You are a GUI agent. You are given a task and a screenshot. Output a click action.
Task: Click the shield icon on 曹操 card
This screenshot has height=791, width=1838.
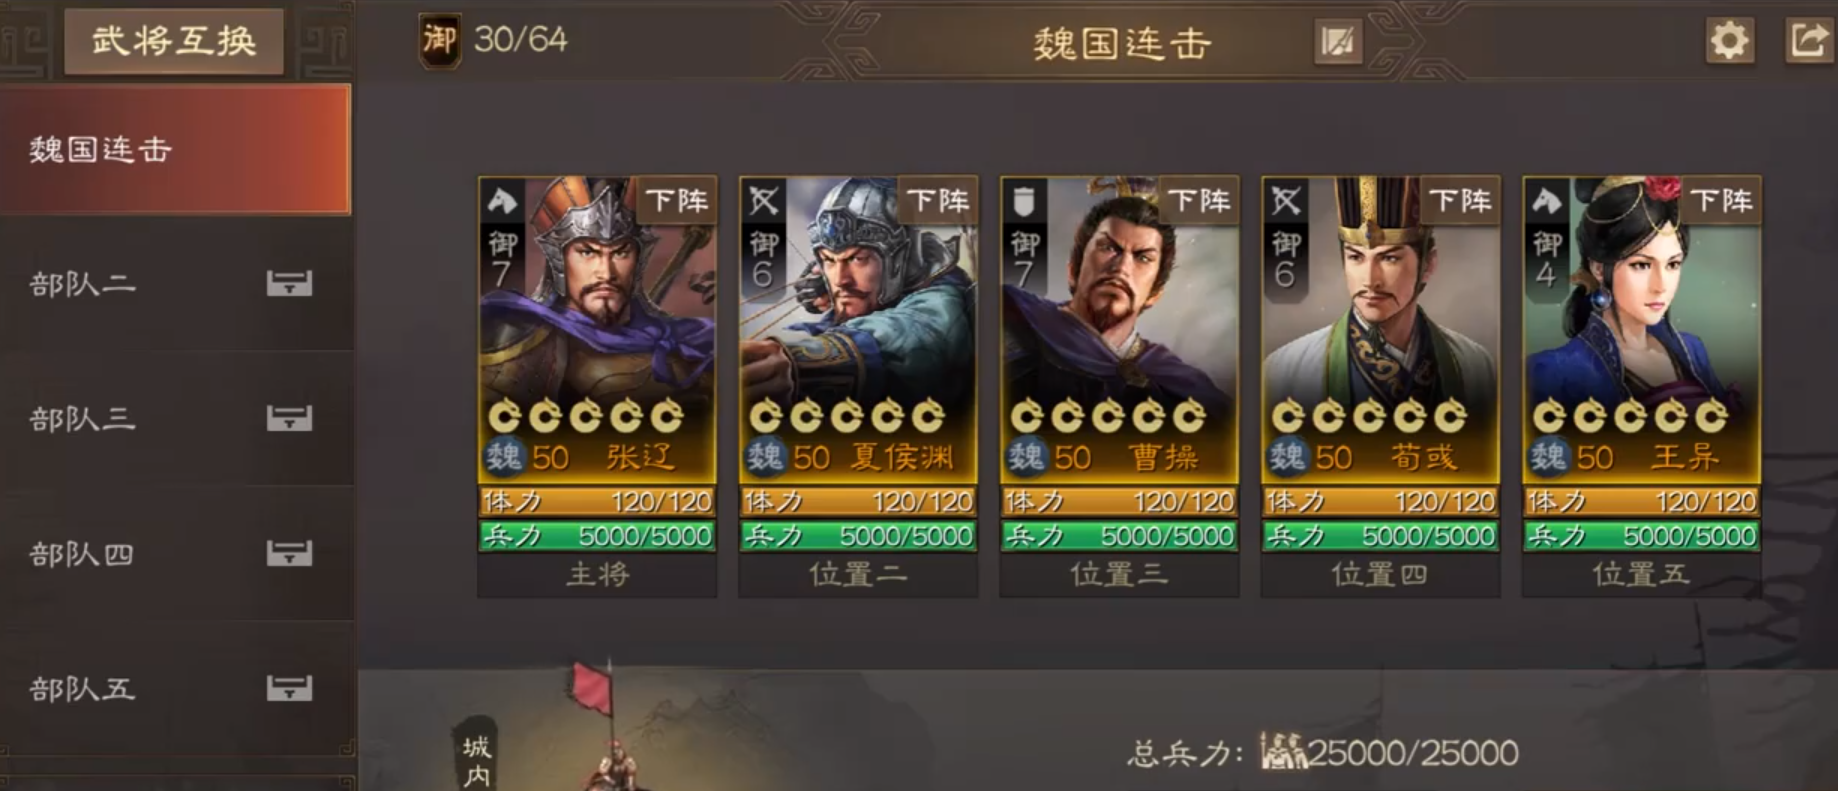(1024, 202)
